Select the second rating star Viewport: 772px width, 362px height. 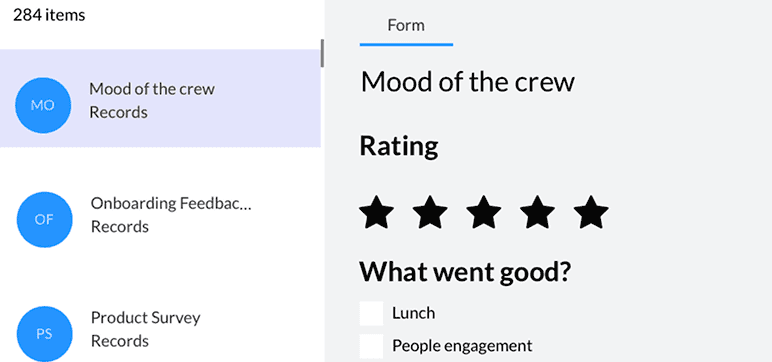pos(430,212)
